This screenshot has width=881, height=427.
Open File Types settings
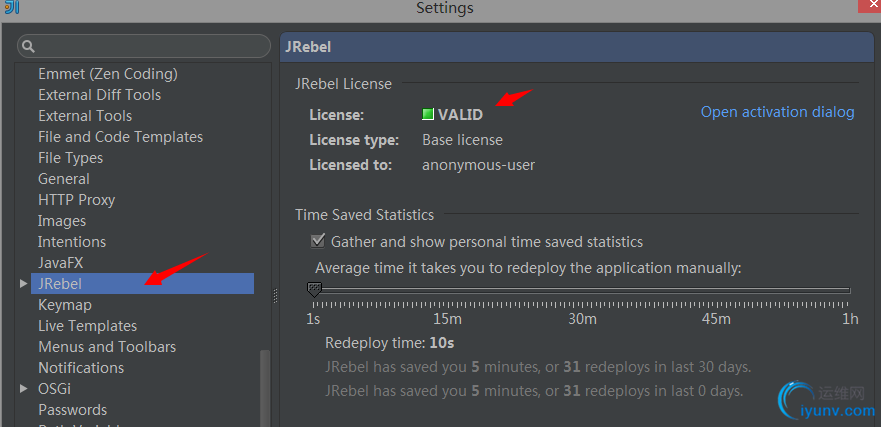(70, 158)
